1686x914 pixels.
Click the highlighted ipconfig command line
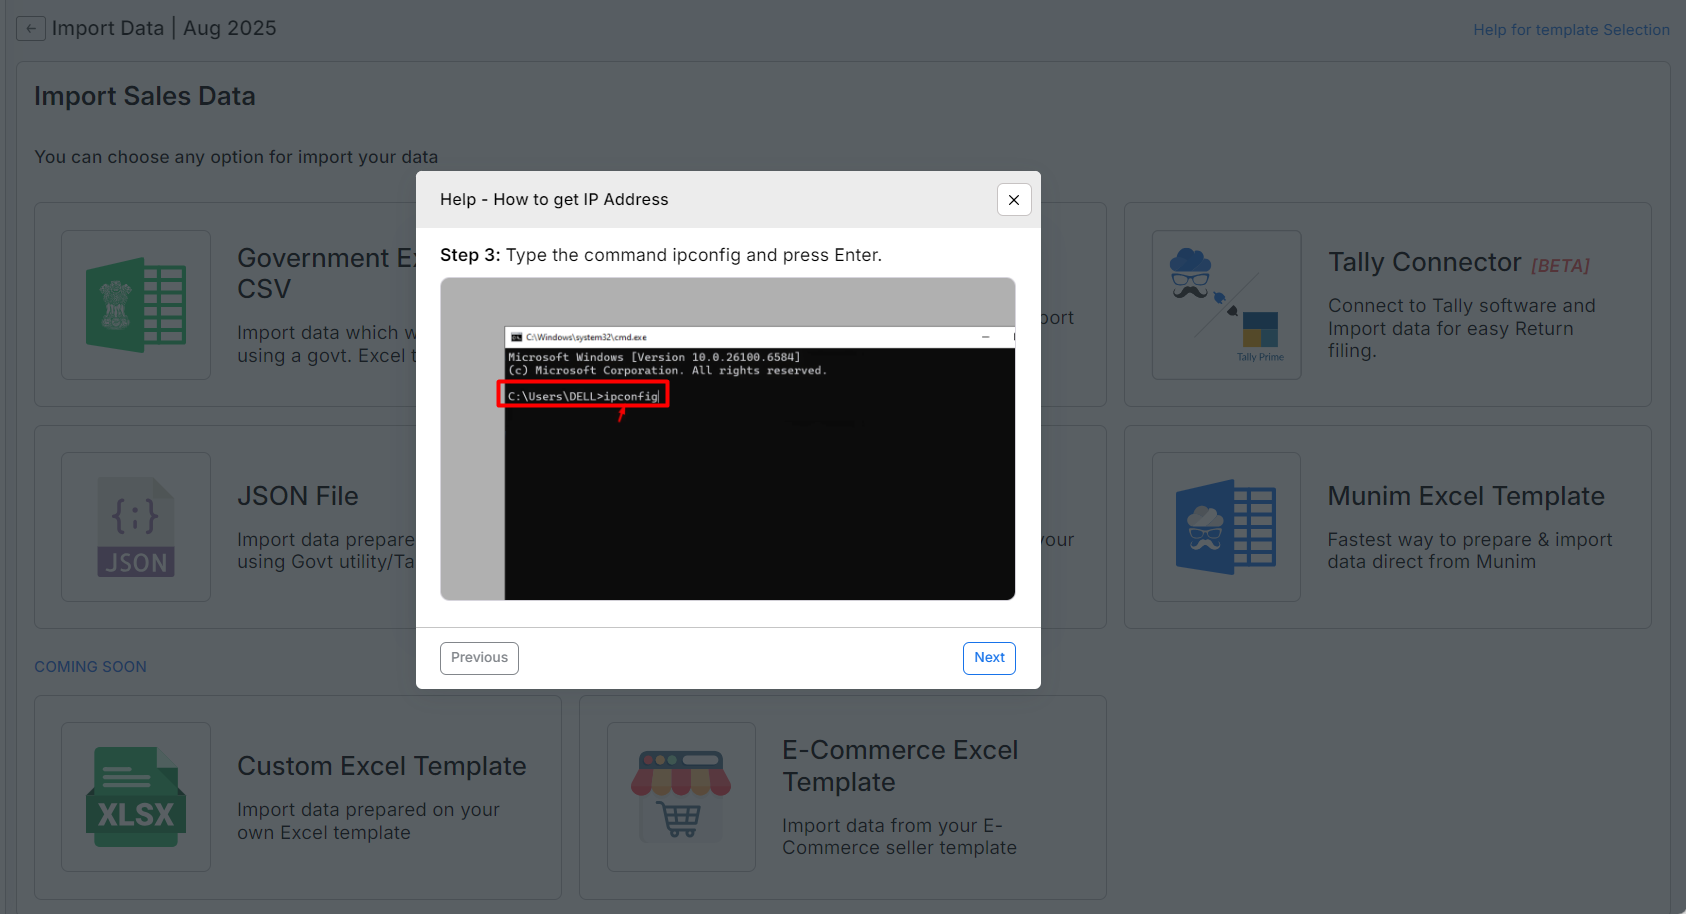point(583,396)
